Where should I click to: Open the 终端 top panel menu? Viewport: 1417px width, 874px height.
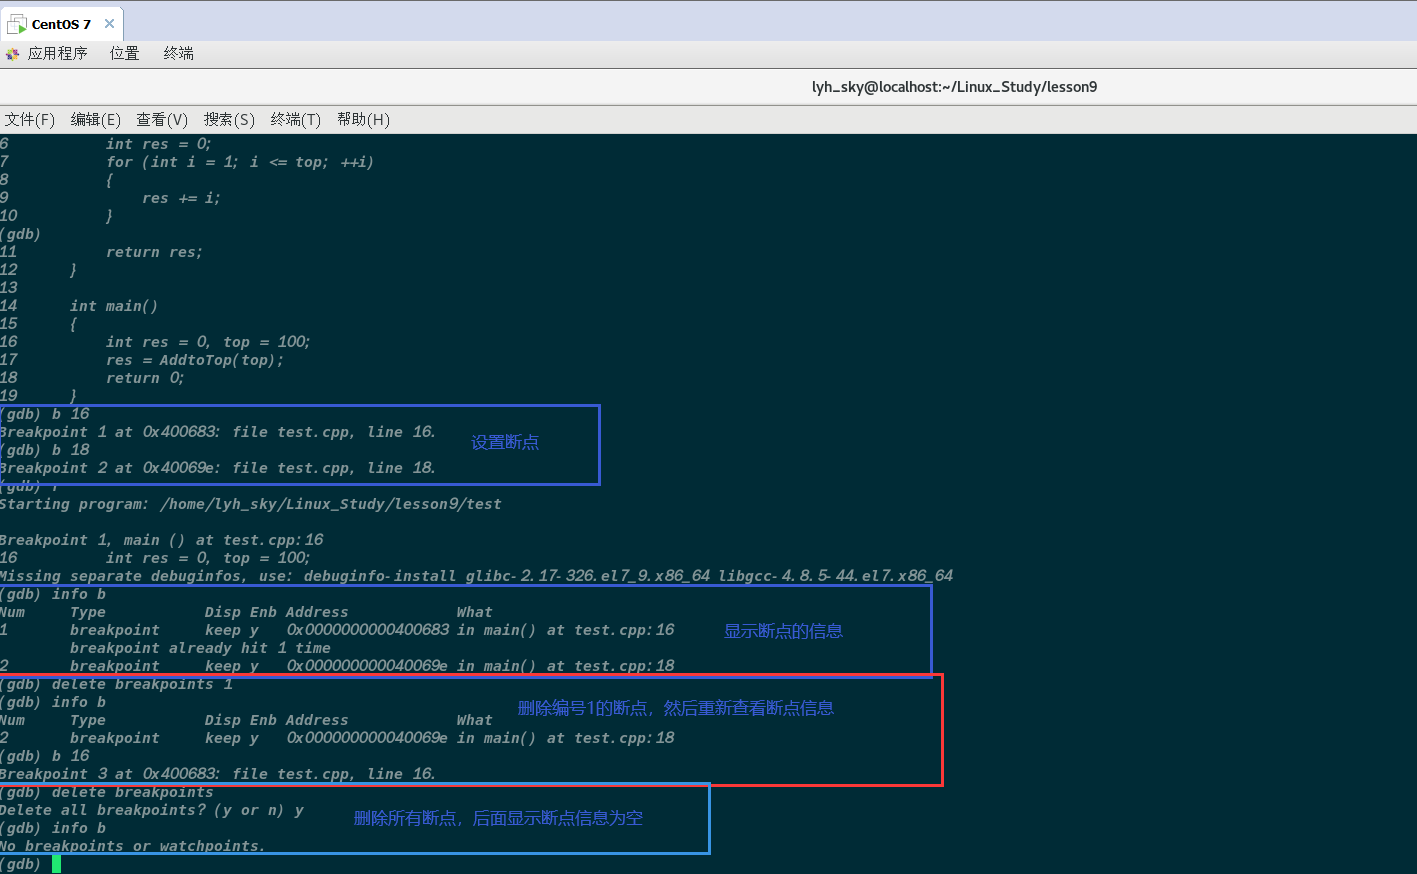tap(178, 53)
